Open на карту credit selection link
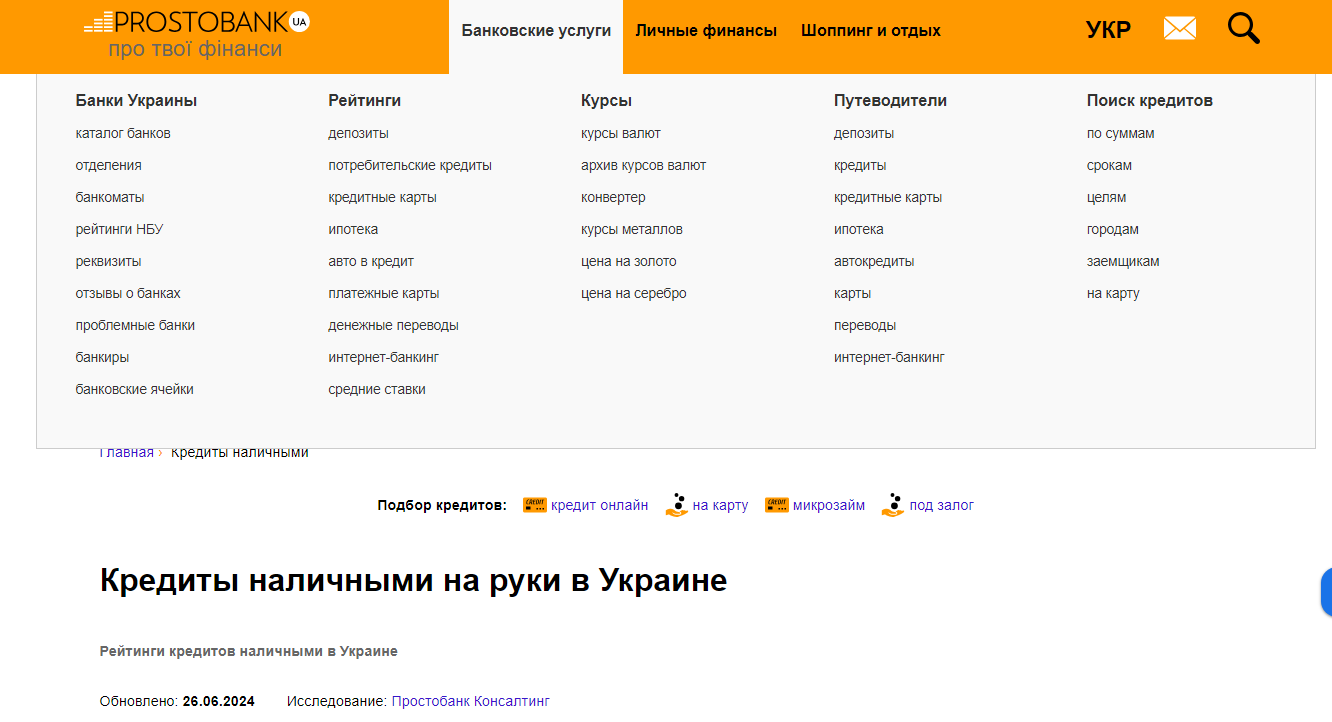 (720, 505)
